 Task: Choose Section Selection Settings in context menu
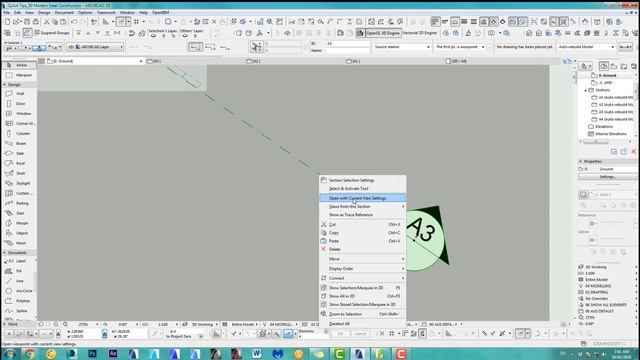[362, 180]
